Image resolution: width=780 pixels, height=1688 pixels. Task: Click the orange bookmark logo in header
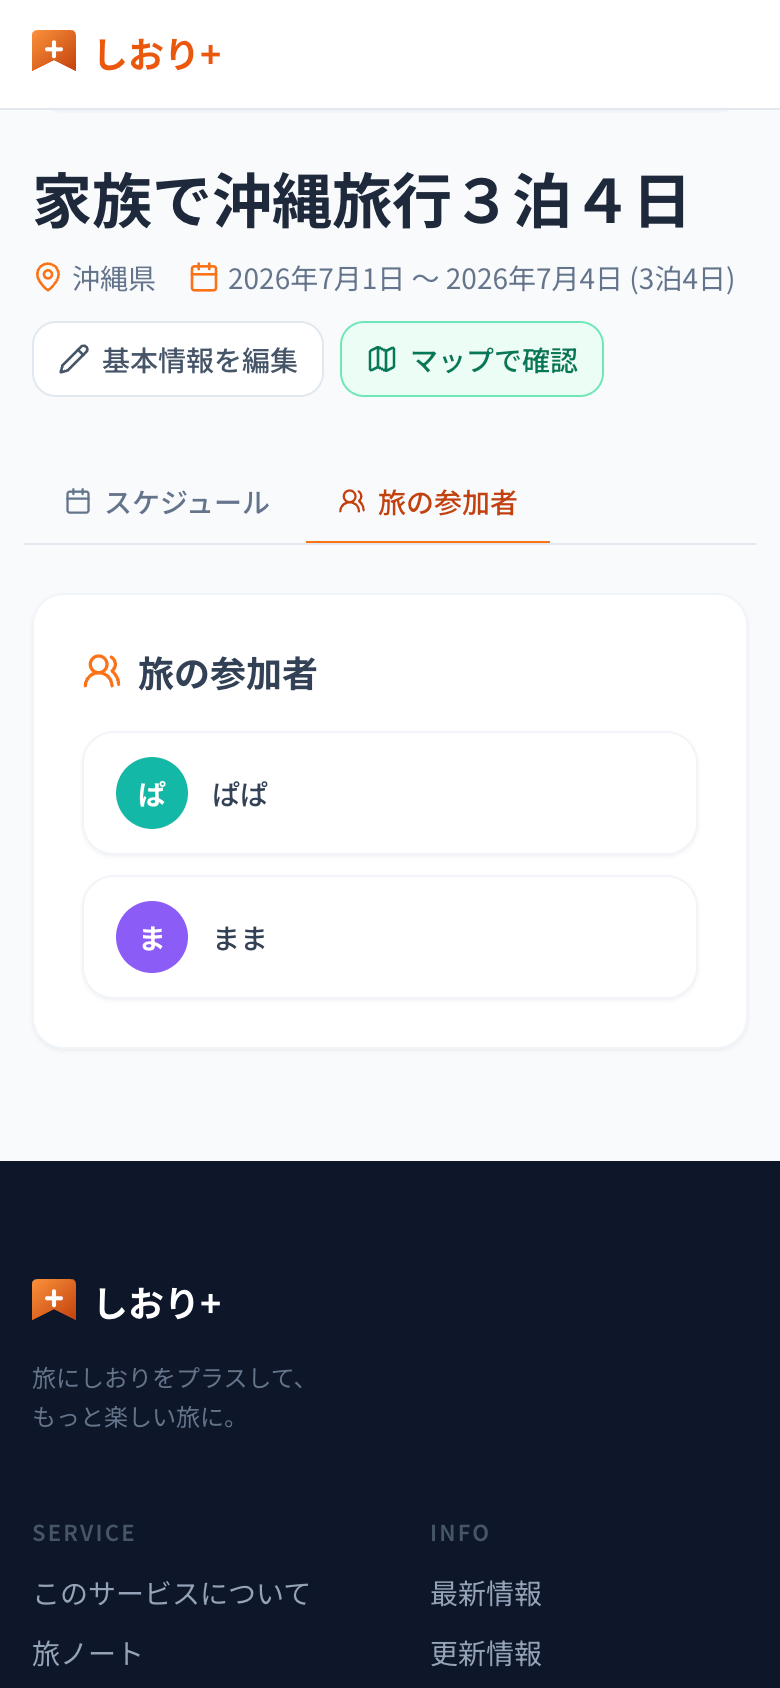point(54,52)
